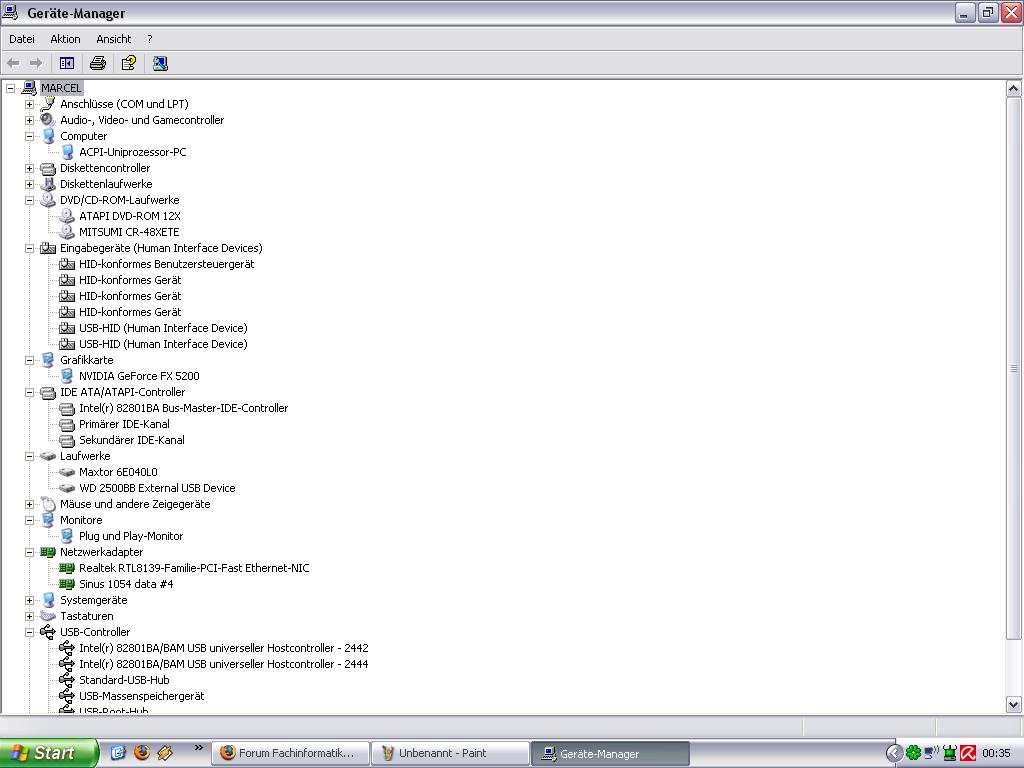Click the Print toolbar icon
This screenshot has height=768, width=1024.
coord(98,63)
